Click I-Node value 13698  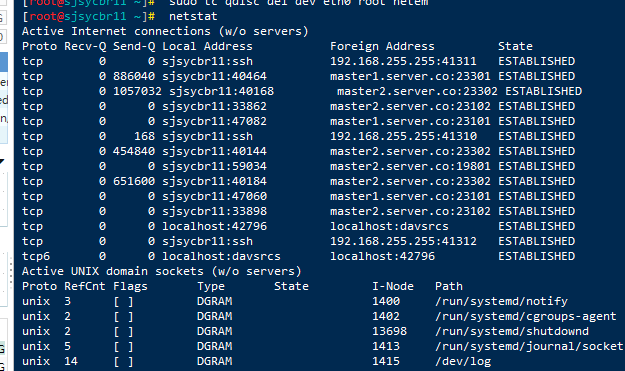(x=389, y=331)
